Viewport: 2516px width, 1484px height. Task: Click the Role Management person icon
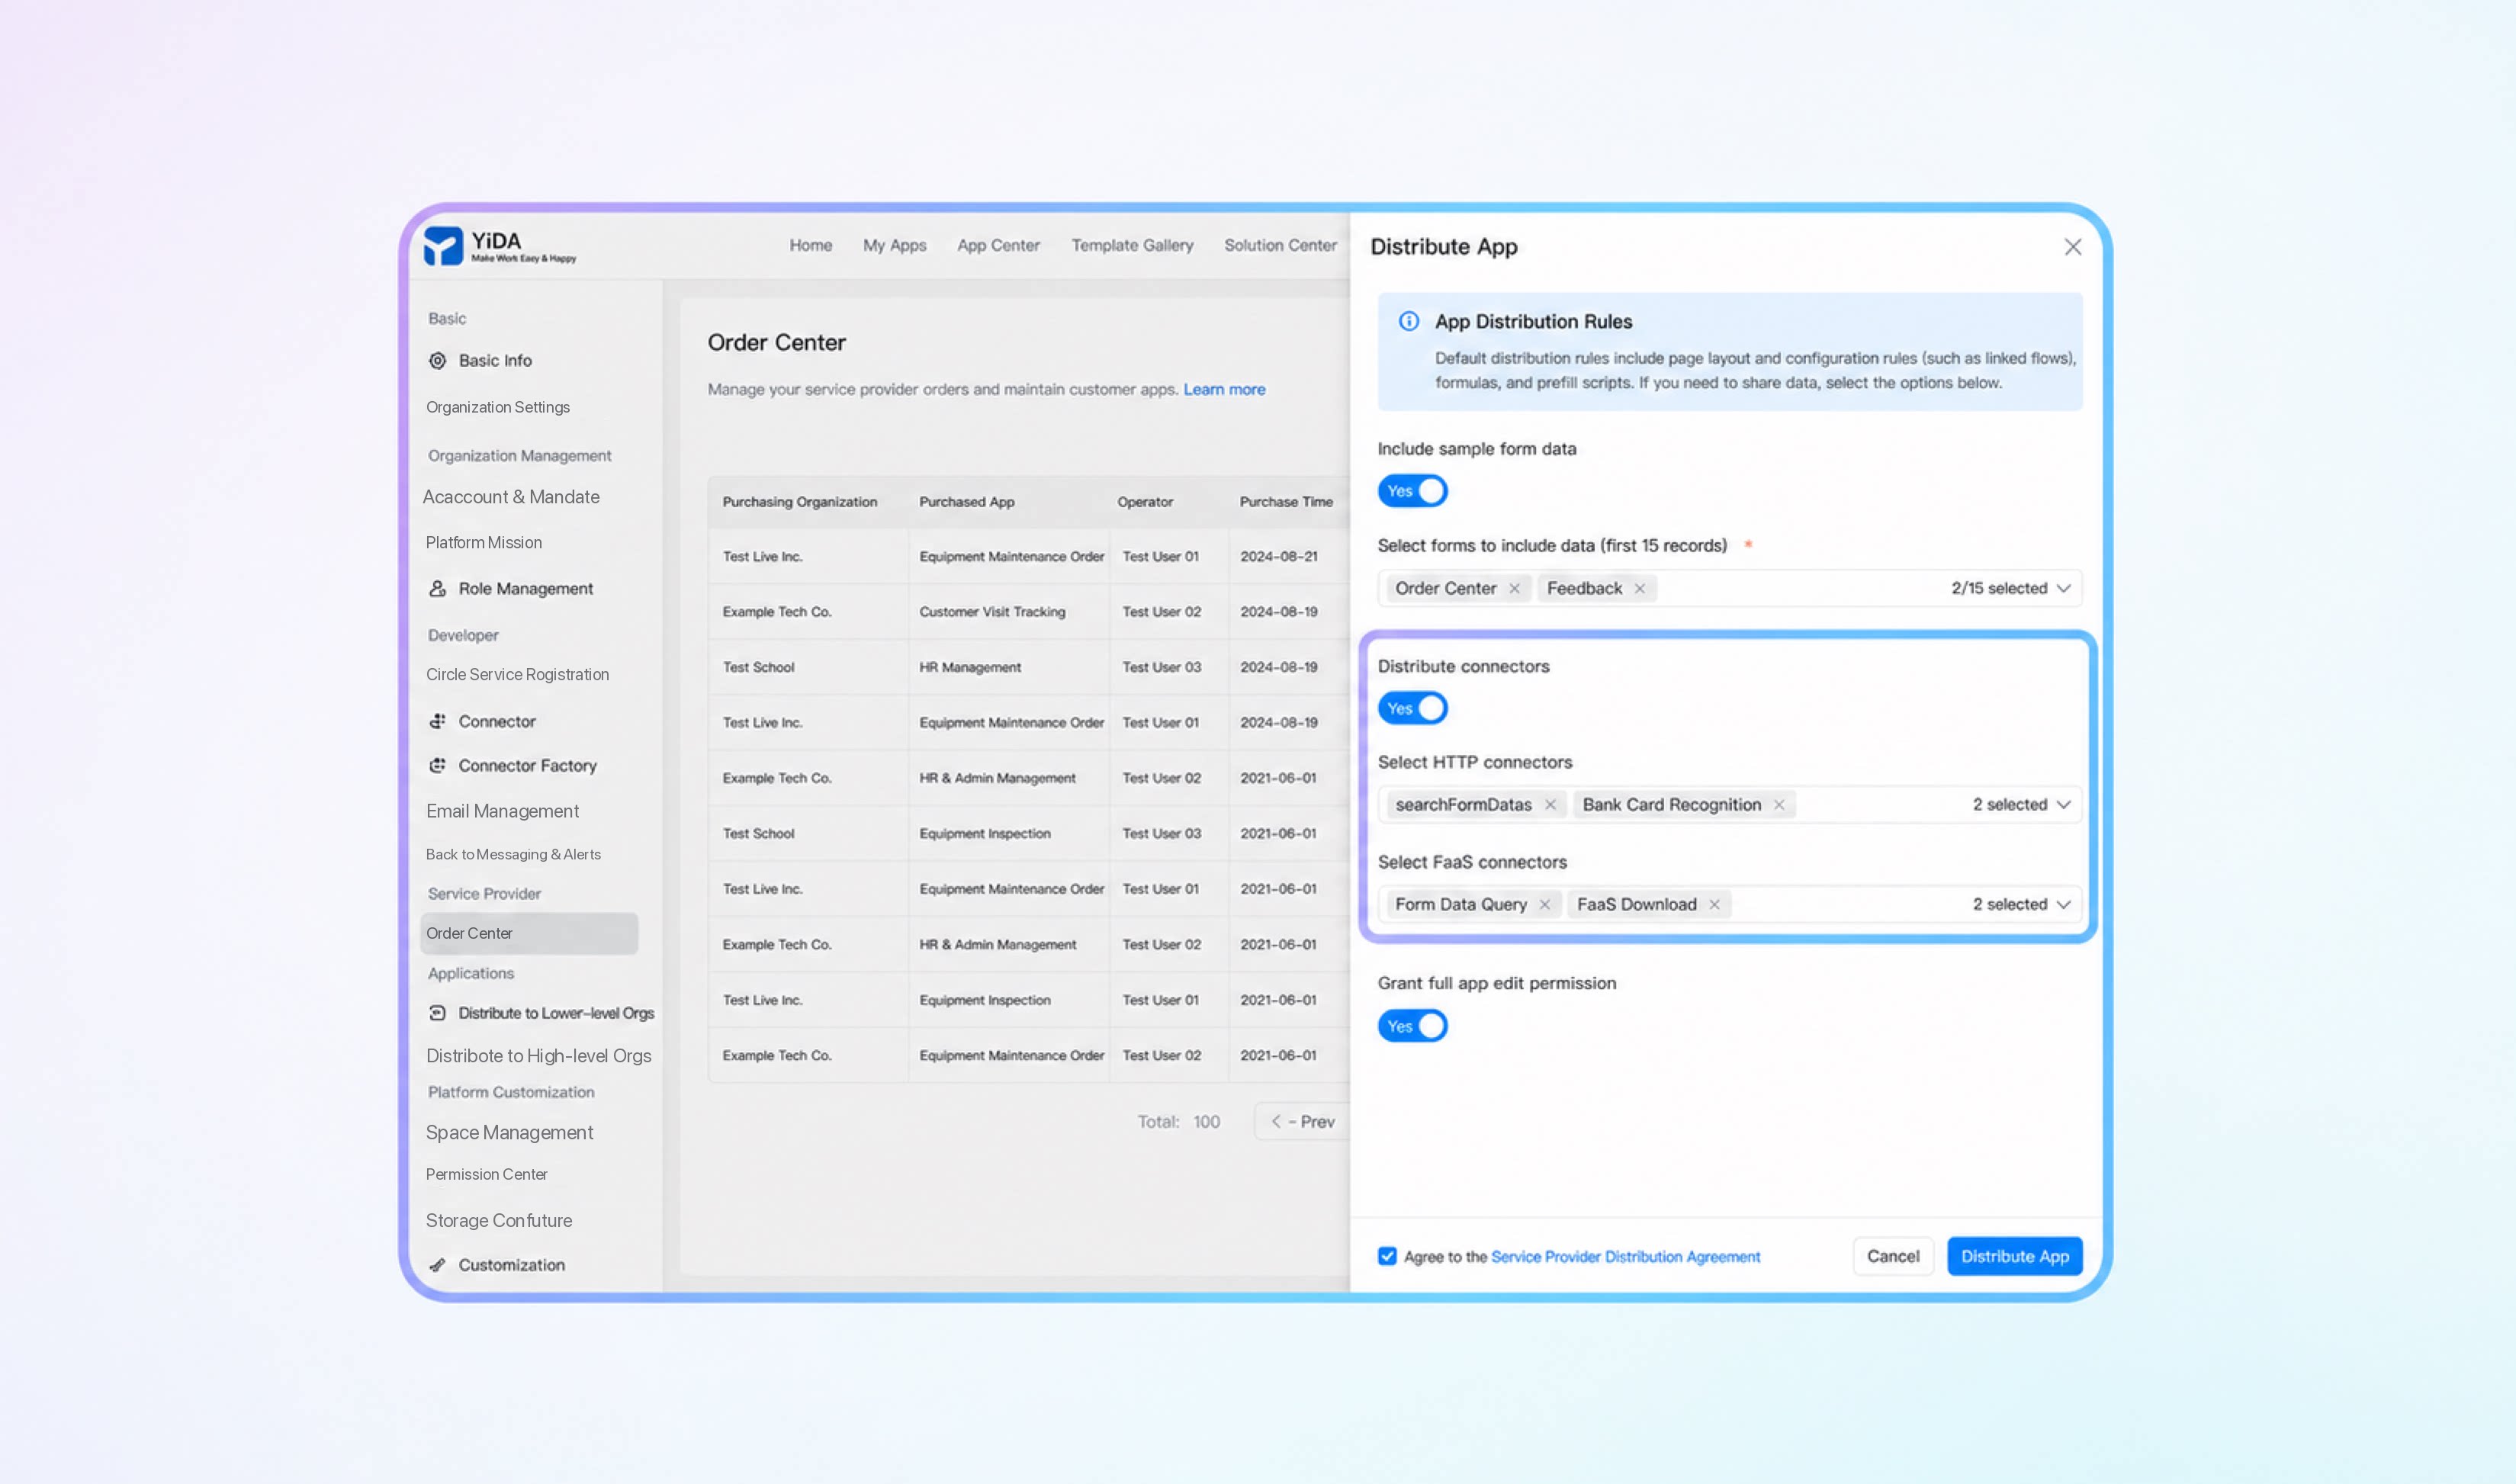tap(437, 588)
